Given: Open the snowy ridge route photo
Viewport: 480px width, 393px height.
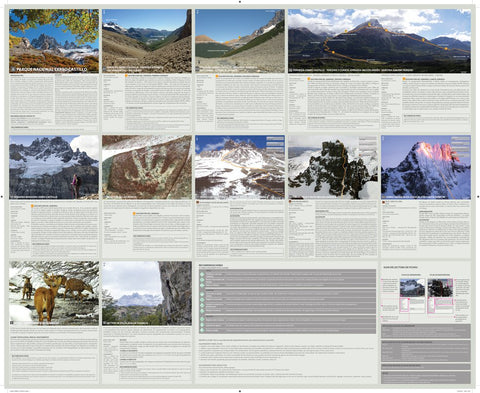Looking at the screenshot, I should [240, 167].
